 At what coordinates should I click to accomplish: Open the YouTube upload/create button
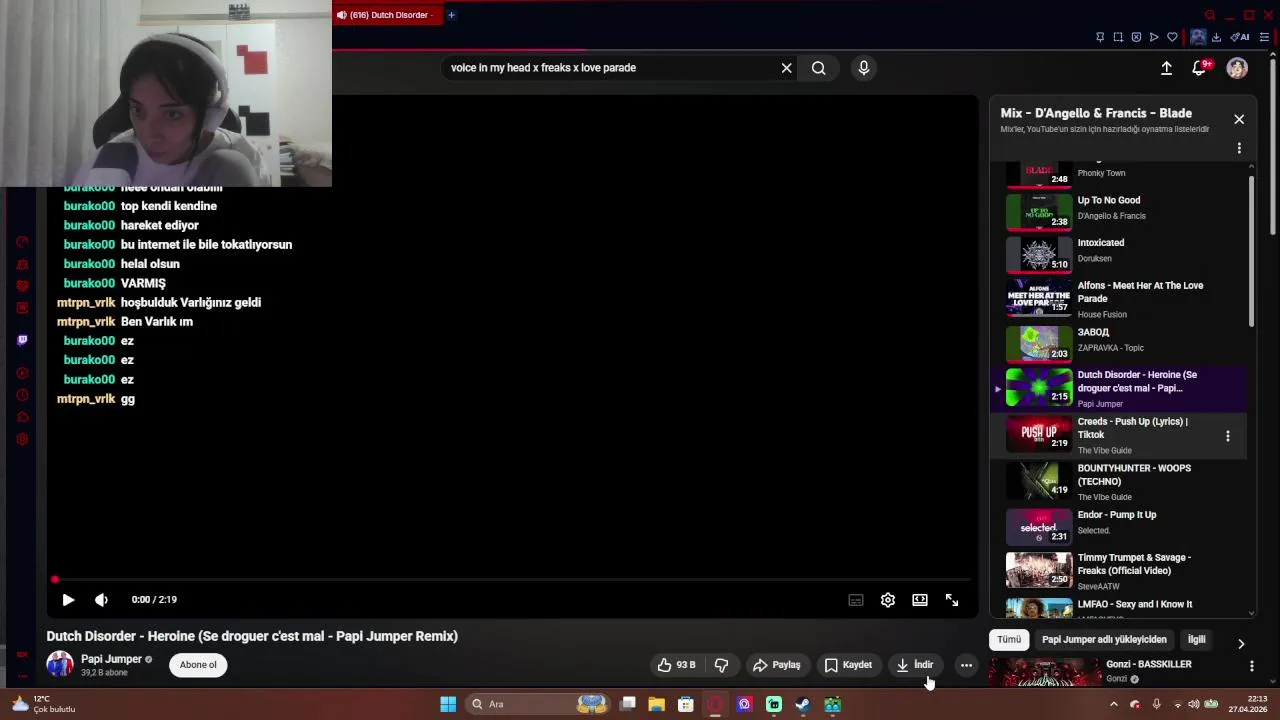1166,68
